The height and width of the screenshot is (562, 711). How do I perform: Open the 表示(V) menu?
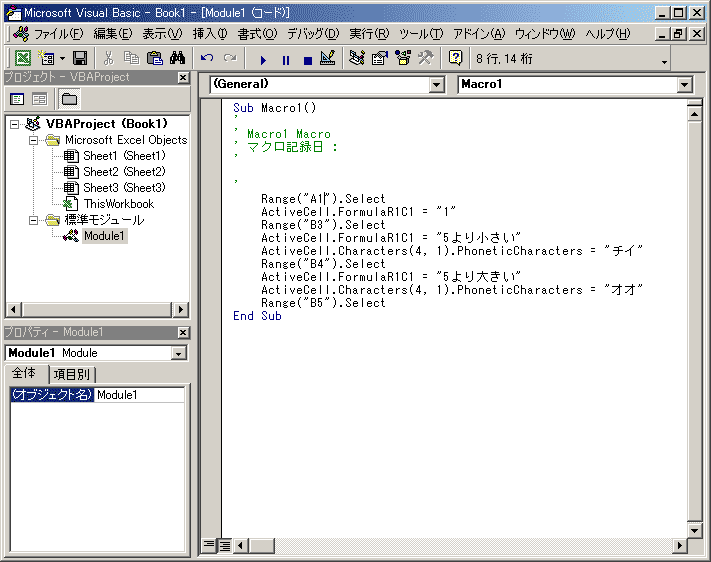(162, 34)
